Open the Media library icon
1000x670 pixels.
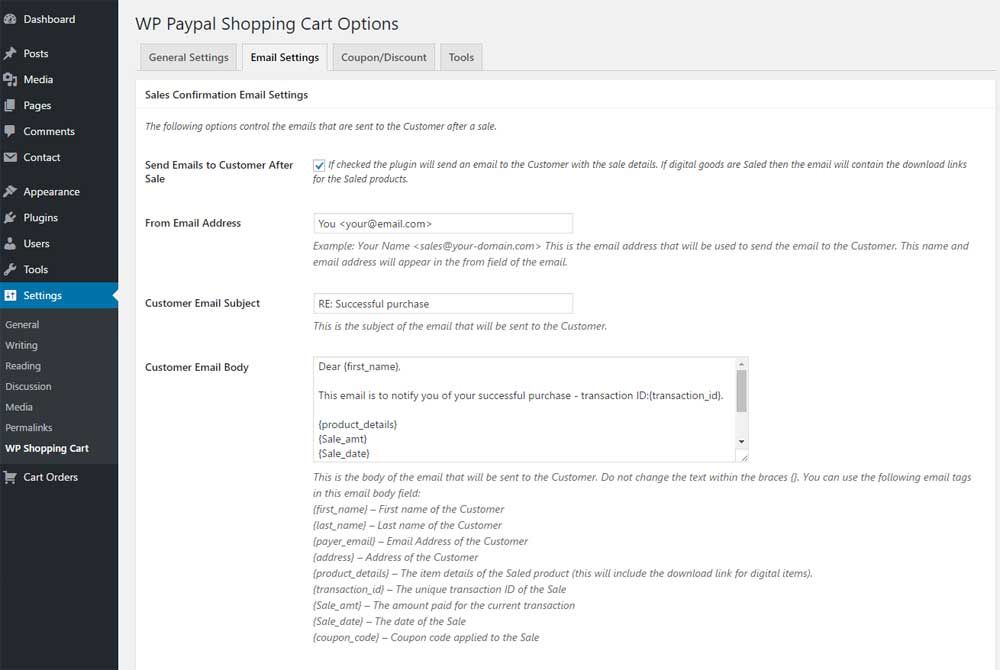10,79
